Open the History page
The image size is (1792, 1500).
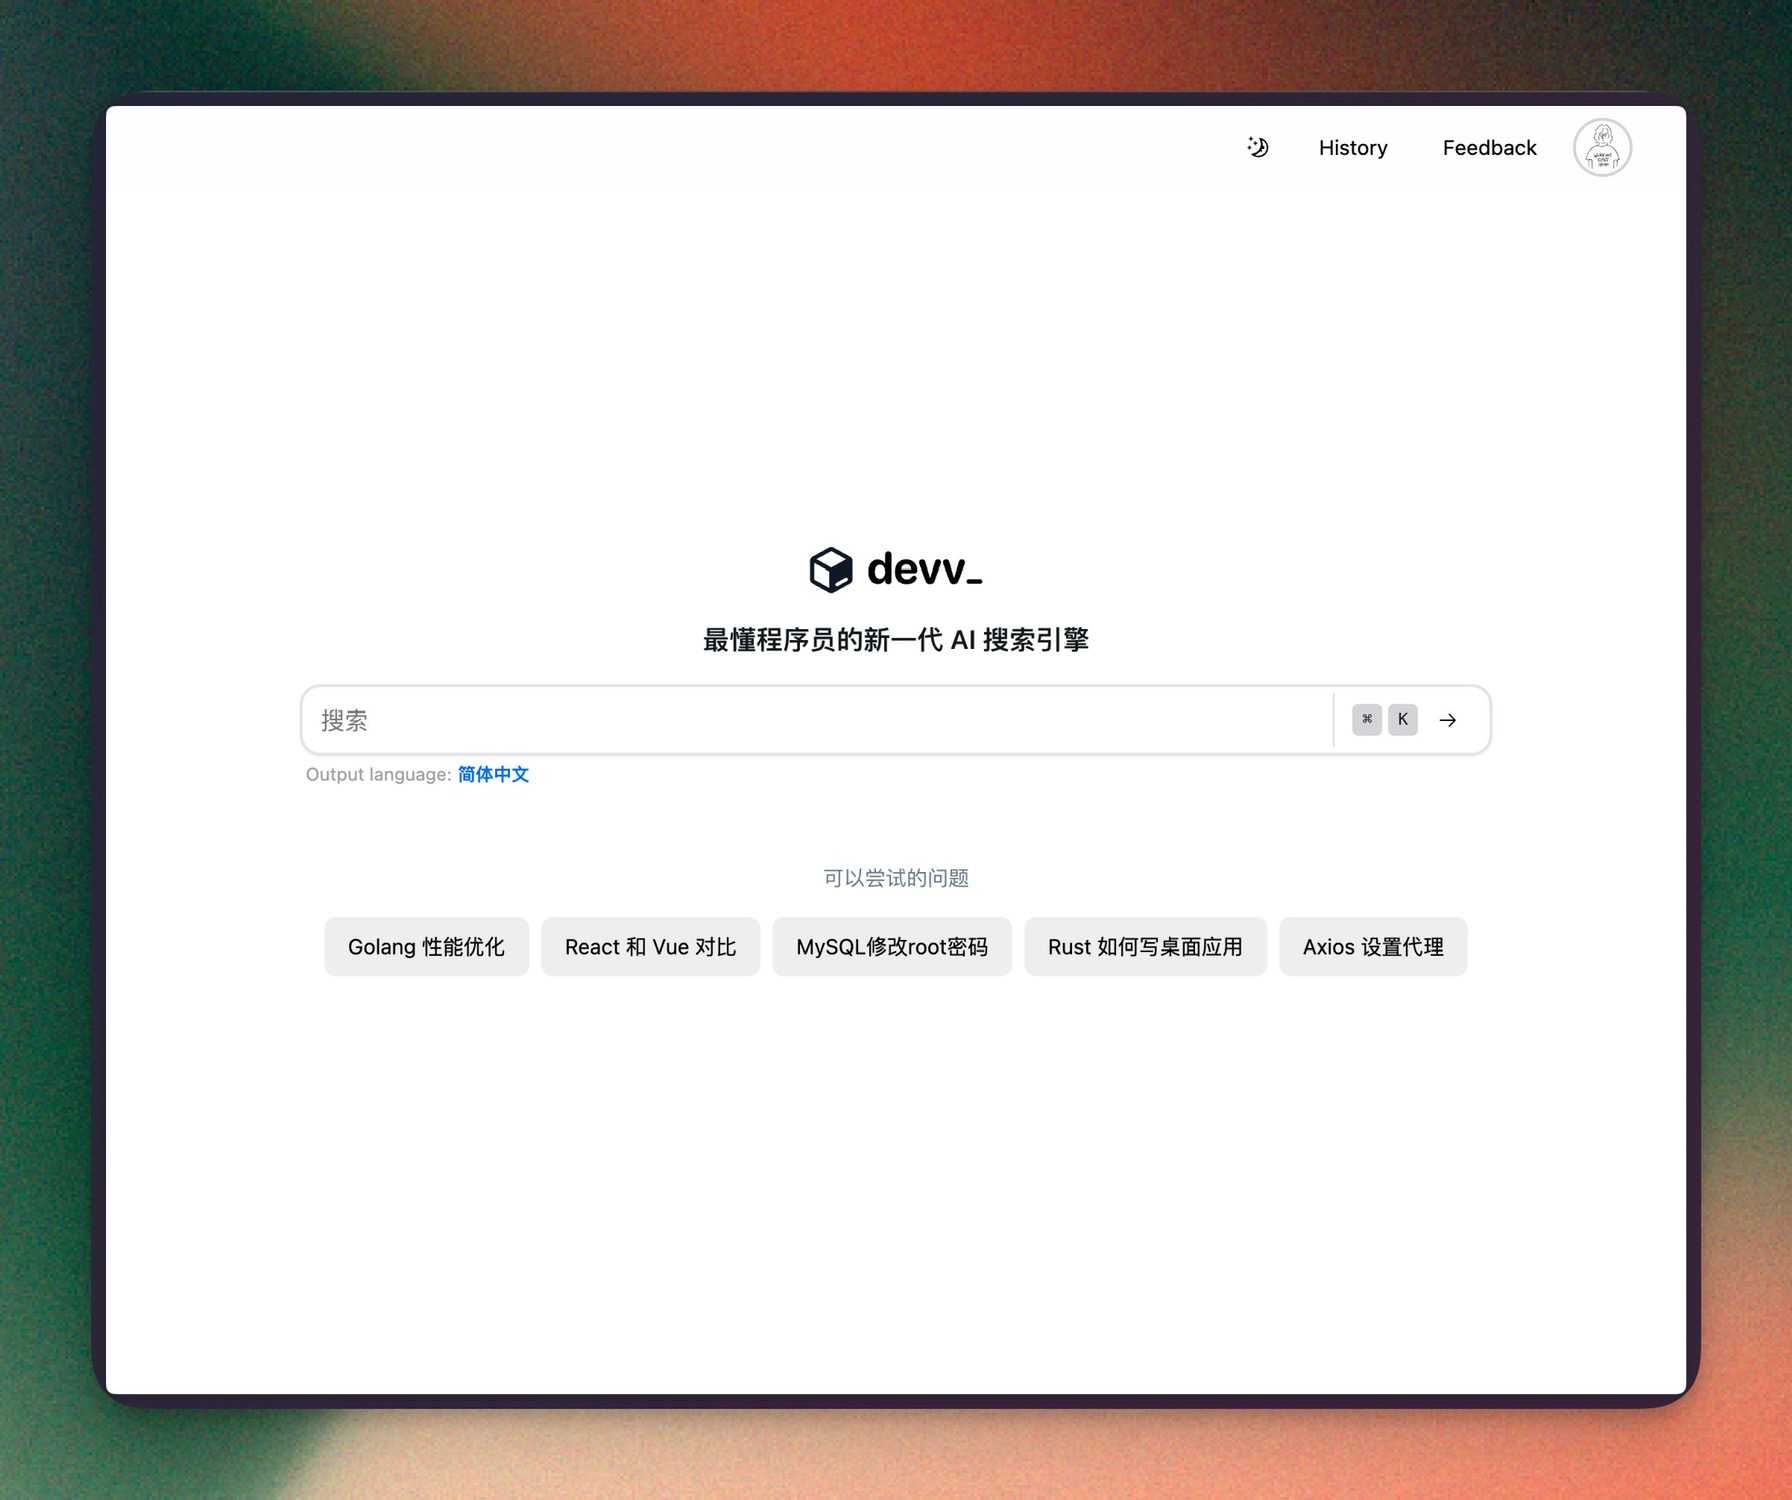click(1353, 148)
